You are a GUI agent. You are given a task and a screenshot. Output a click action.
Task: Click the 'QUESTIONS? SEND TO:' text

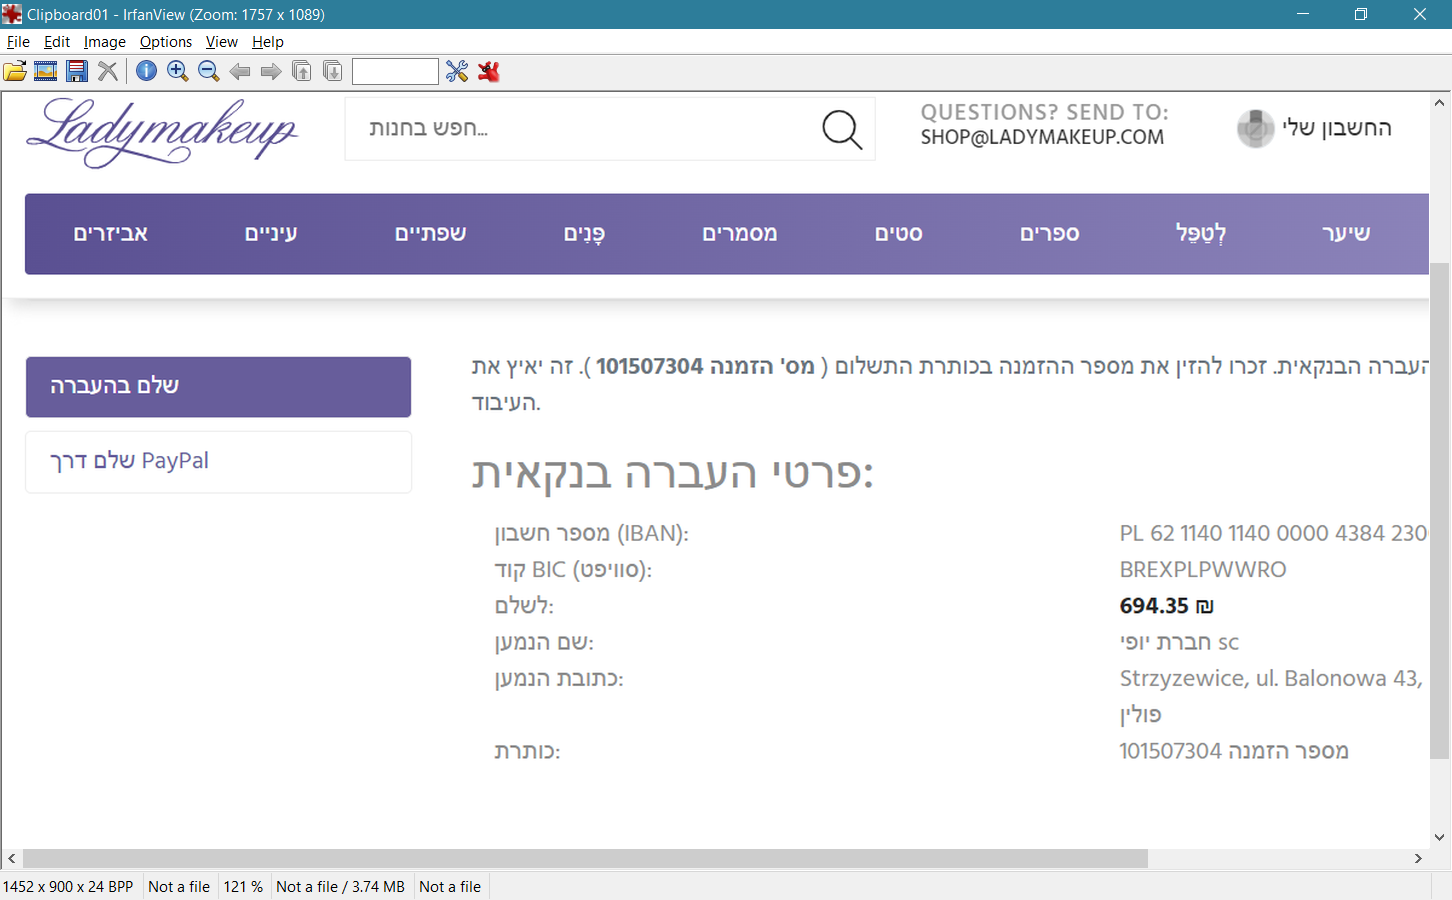(1045, 112)
